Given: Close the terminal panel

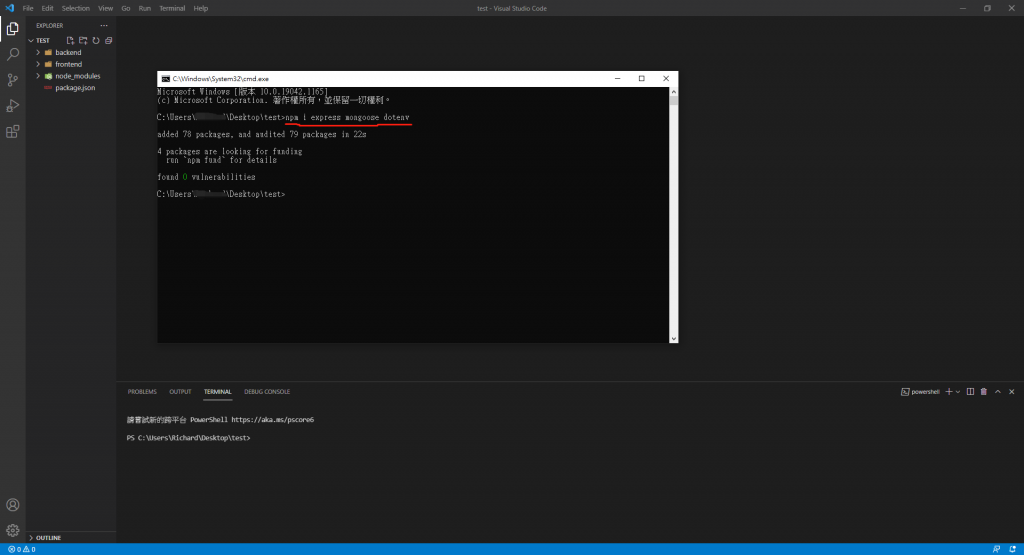Looking at the screenshot, I should click(x=1012, y=392).
